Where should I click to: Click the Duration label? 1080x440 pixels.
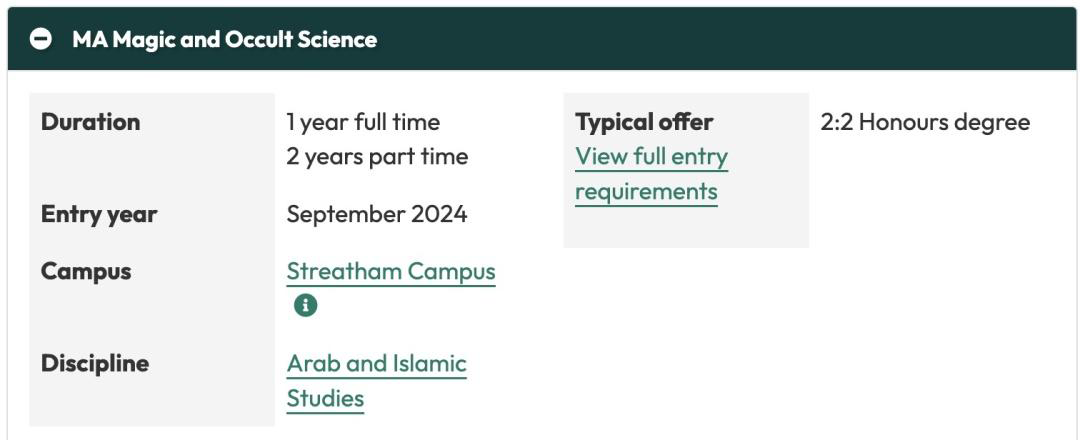90,122
